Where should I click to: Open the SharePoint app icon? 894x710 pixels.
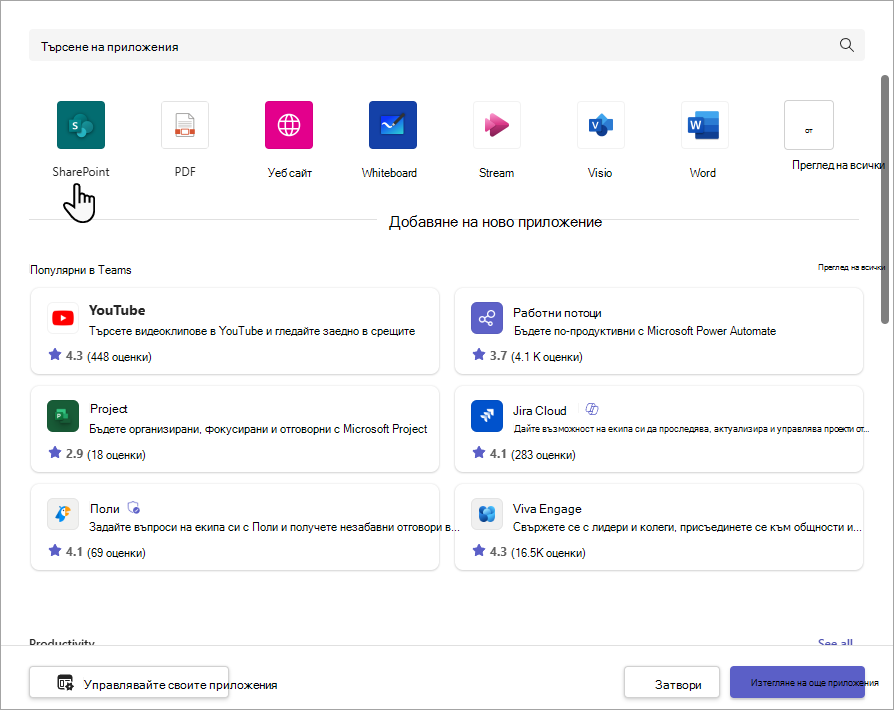[81, 125]
